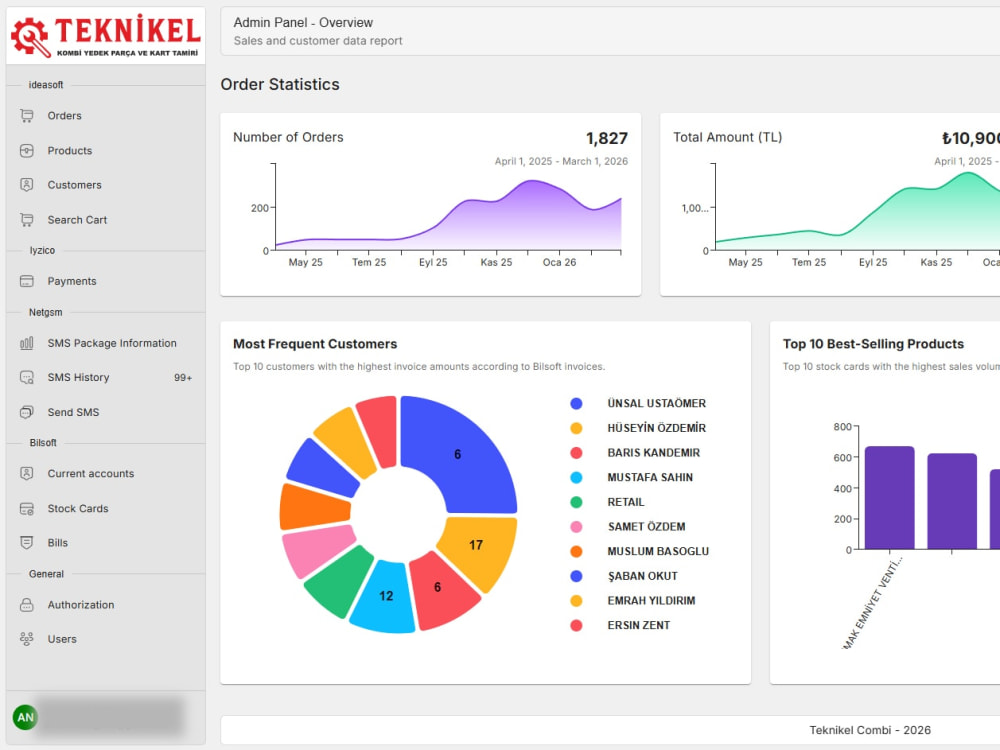
Task: Toggle SAMET ÖZDEM legend pink dot
Action: tap(576, 527)
